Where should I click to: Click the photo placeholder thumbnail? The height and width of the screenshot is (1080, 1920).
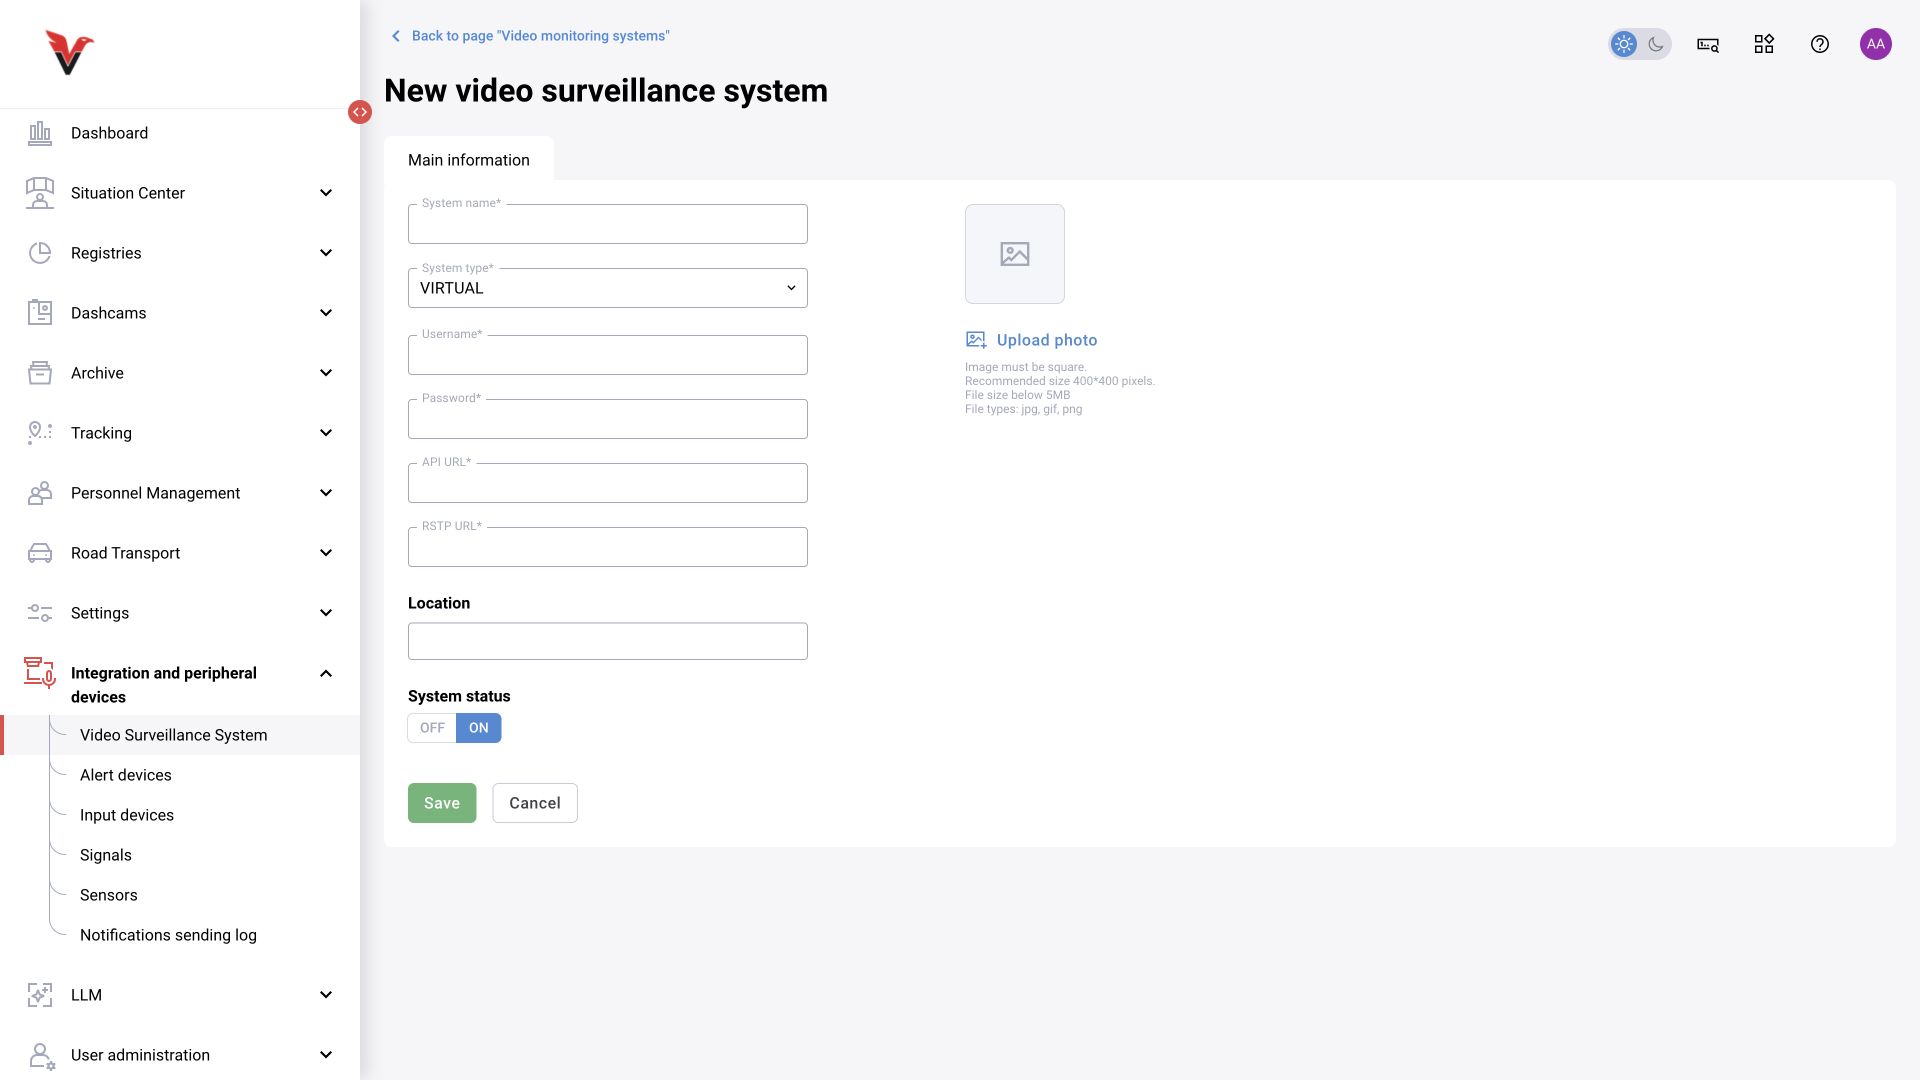click(1015, 254)
